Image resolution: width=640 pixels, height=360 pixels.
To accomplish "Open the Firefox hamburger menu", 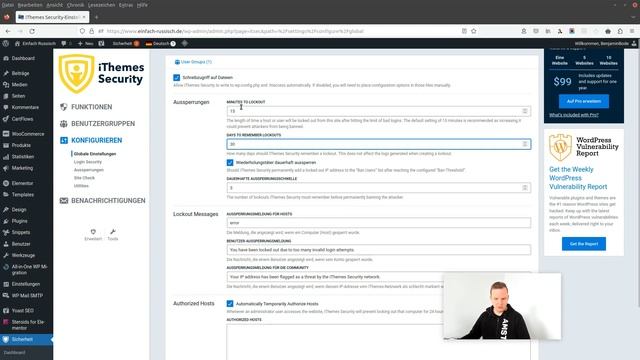I will click(632, 31).
